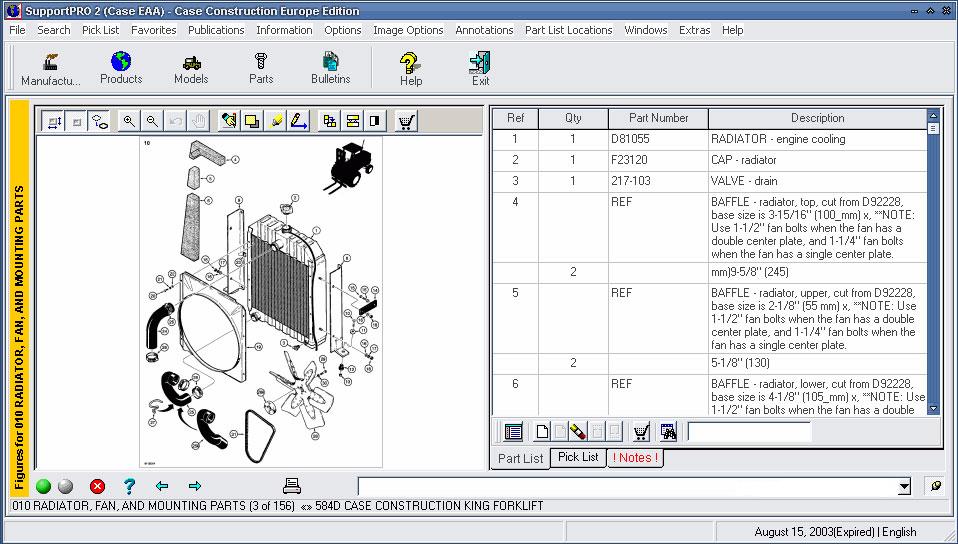Open the Annotations menu
958x544 pixels.
[484, 30]
